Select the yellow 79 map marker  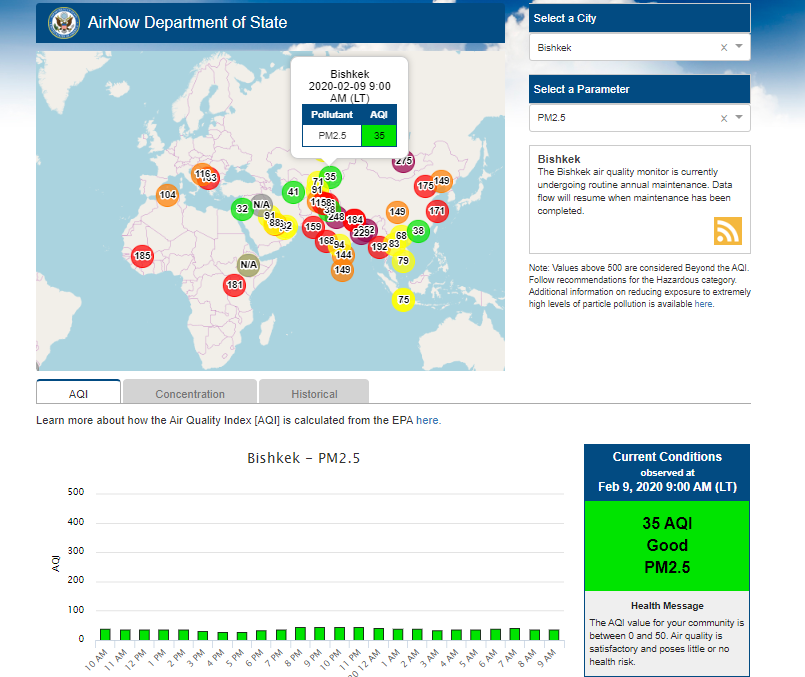tap(402, 262)
